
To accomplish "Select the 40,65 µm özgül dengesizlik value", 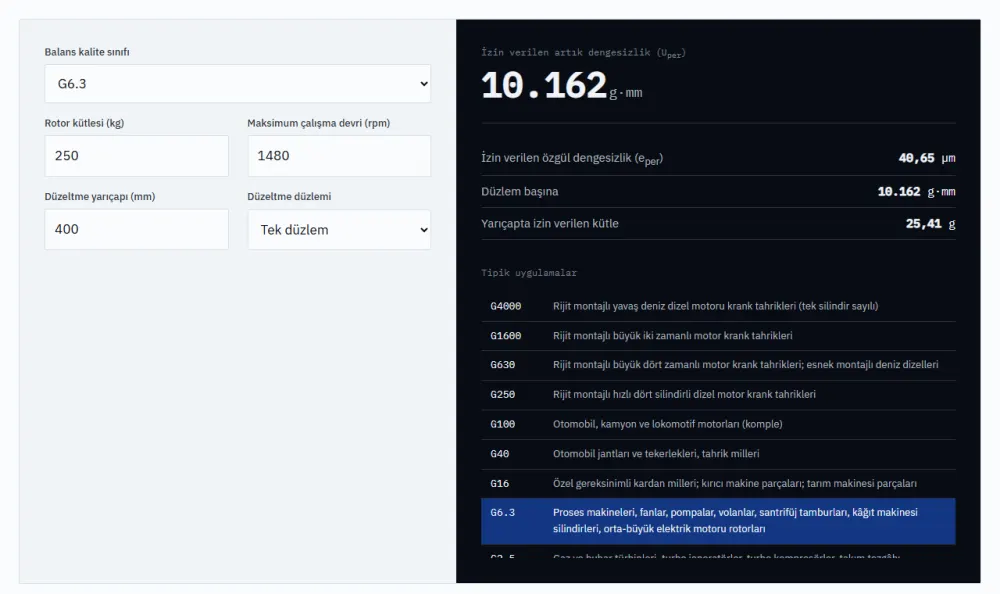I will click(x=927, y=158).
